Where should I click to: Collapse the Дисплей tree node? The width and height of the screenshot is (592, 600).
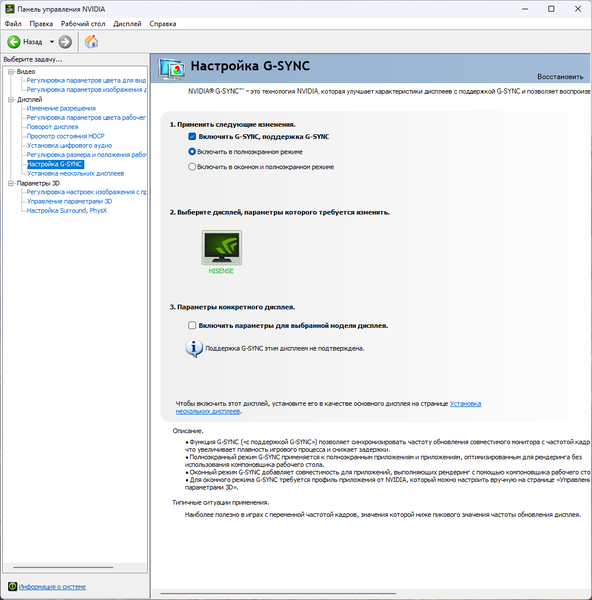(x=11, y=99)
